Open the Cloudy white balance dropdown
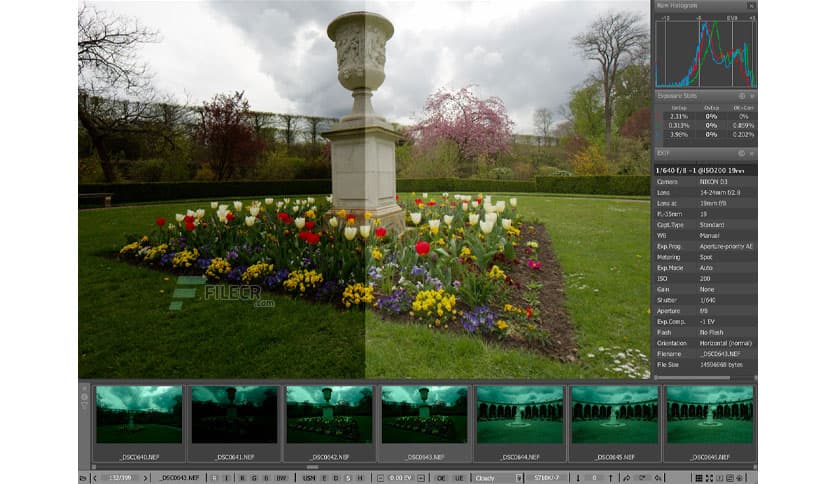 pos(499,478)
